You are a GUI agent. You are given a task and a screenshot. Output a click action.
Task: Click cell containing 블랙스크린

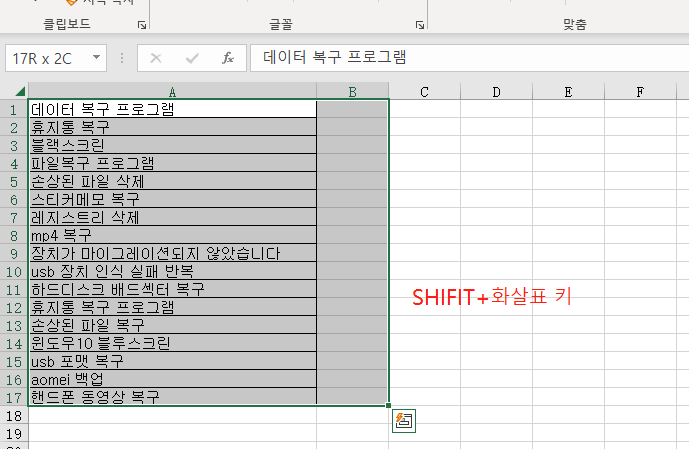click(x=172, y=145)
